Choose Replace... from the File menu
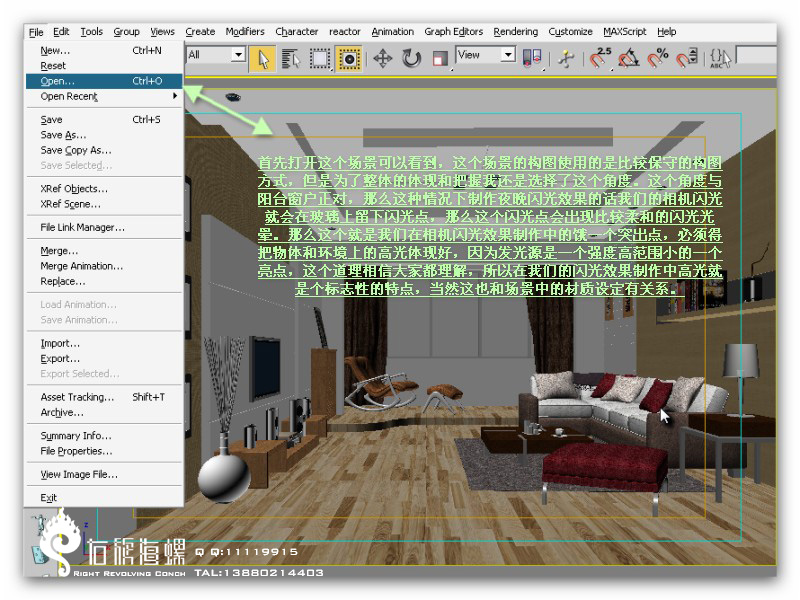The height and width of the screenshot is (600, 800). 104,282
